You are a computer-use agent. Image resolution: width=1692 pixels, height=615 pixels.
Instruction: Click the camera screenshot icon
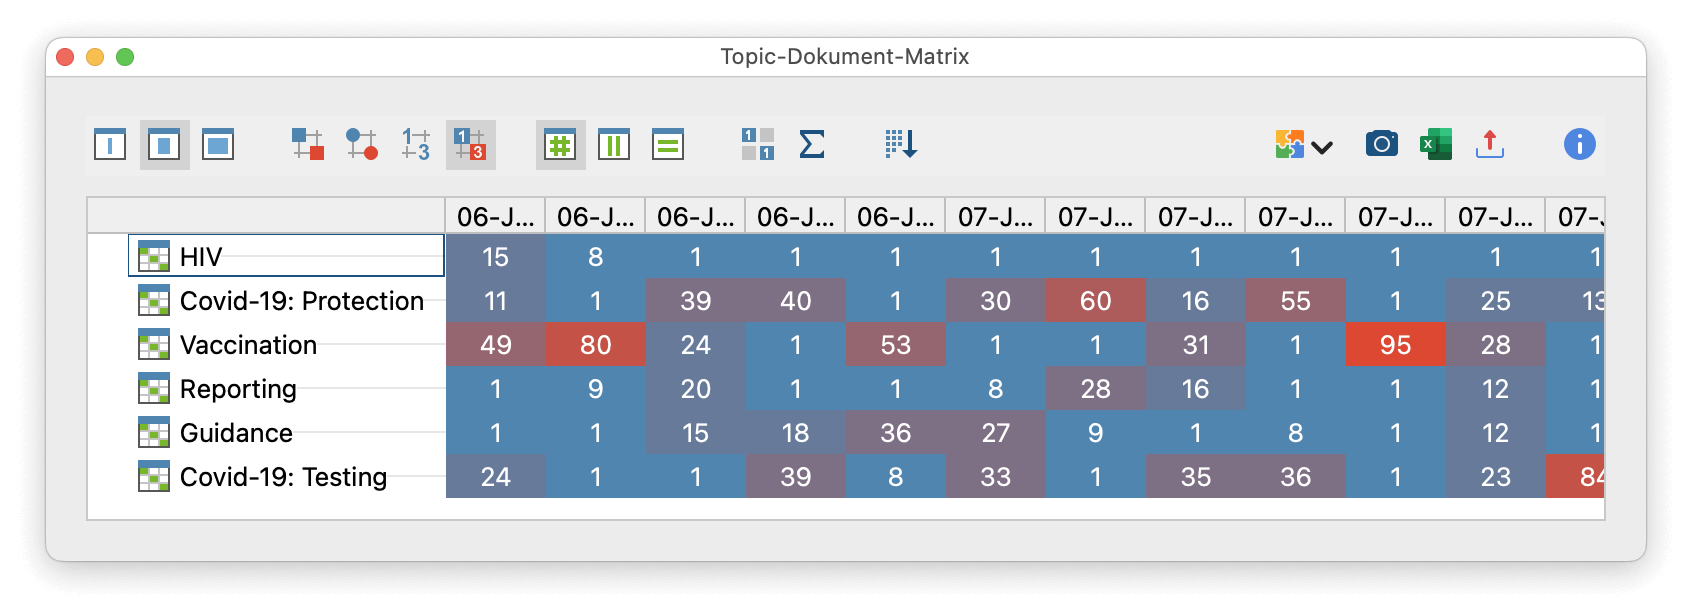(1381, 144)
